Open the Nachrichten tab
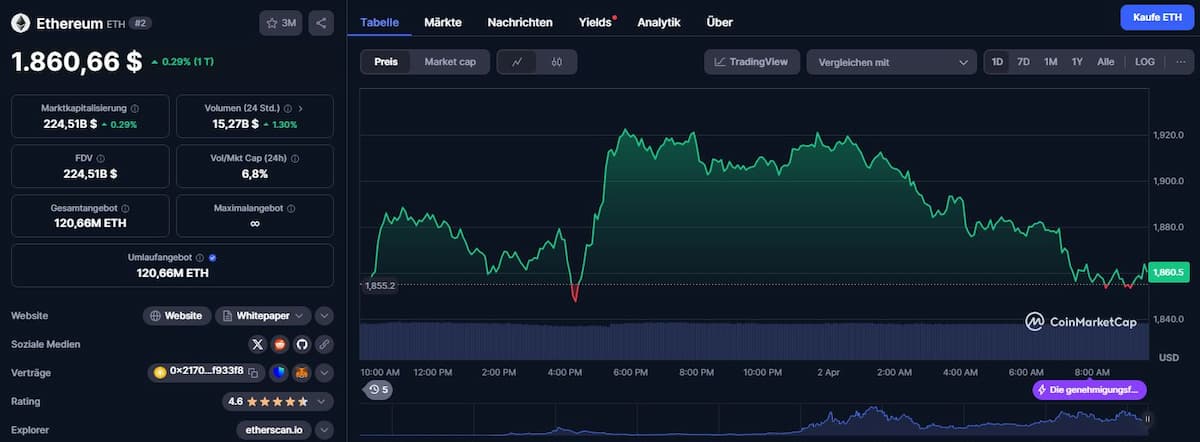Viewport: 1200px width, 442px height. click(520, 22)
